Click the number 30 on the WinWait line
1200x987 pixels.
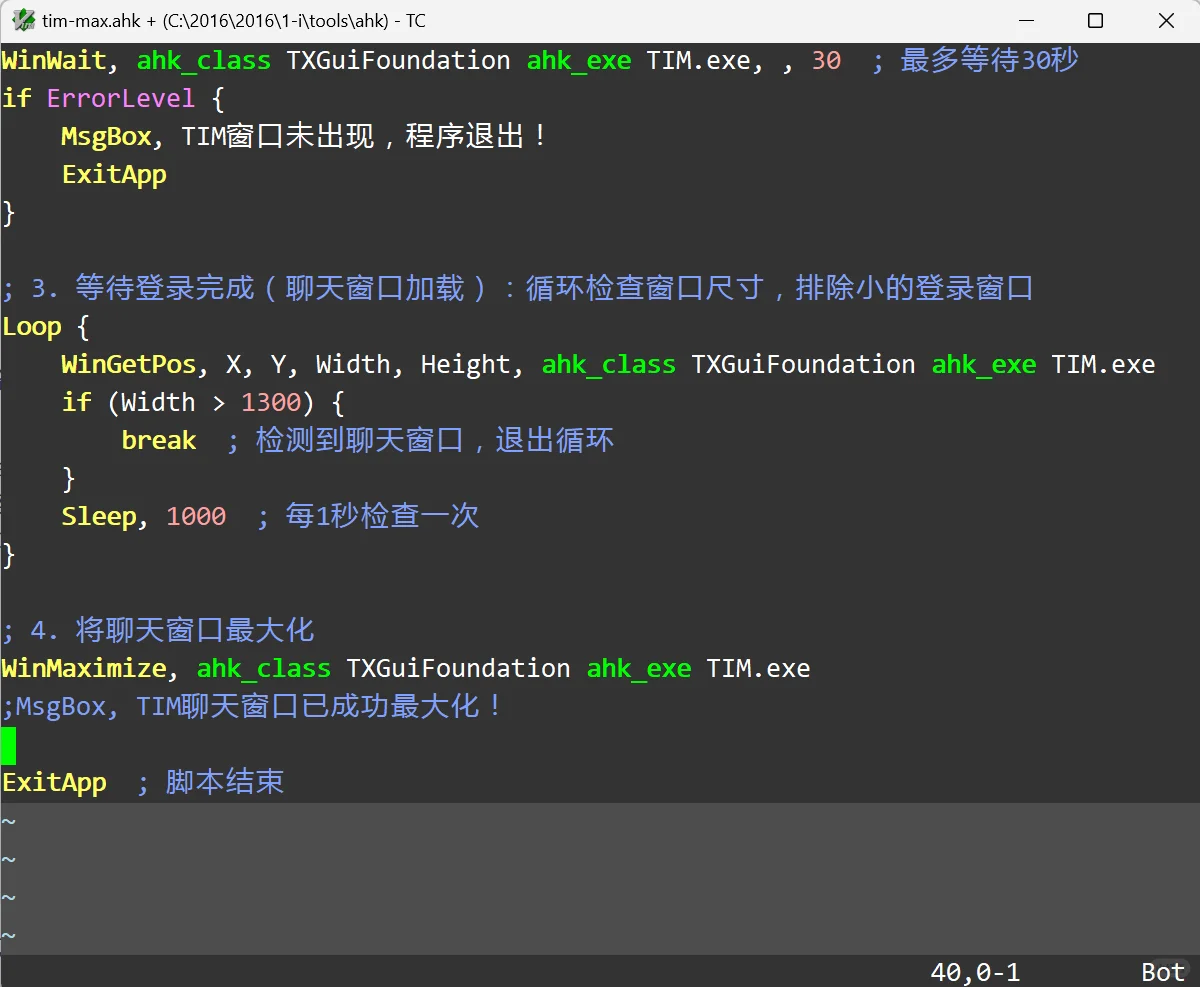826,60
